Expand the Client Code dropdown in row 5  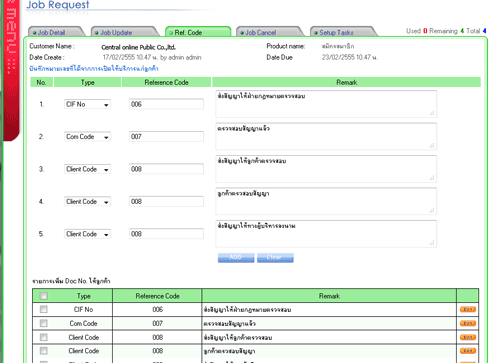[87, 234]
